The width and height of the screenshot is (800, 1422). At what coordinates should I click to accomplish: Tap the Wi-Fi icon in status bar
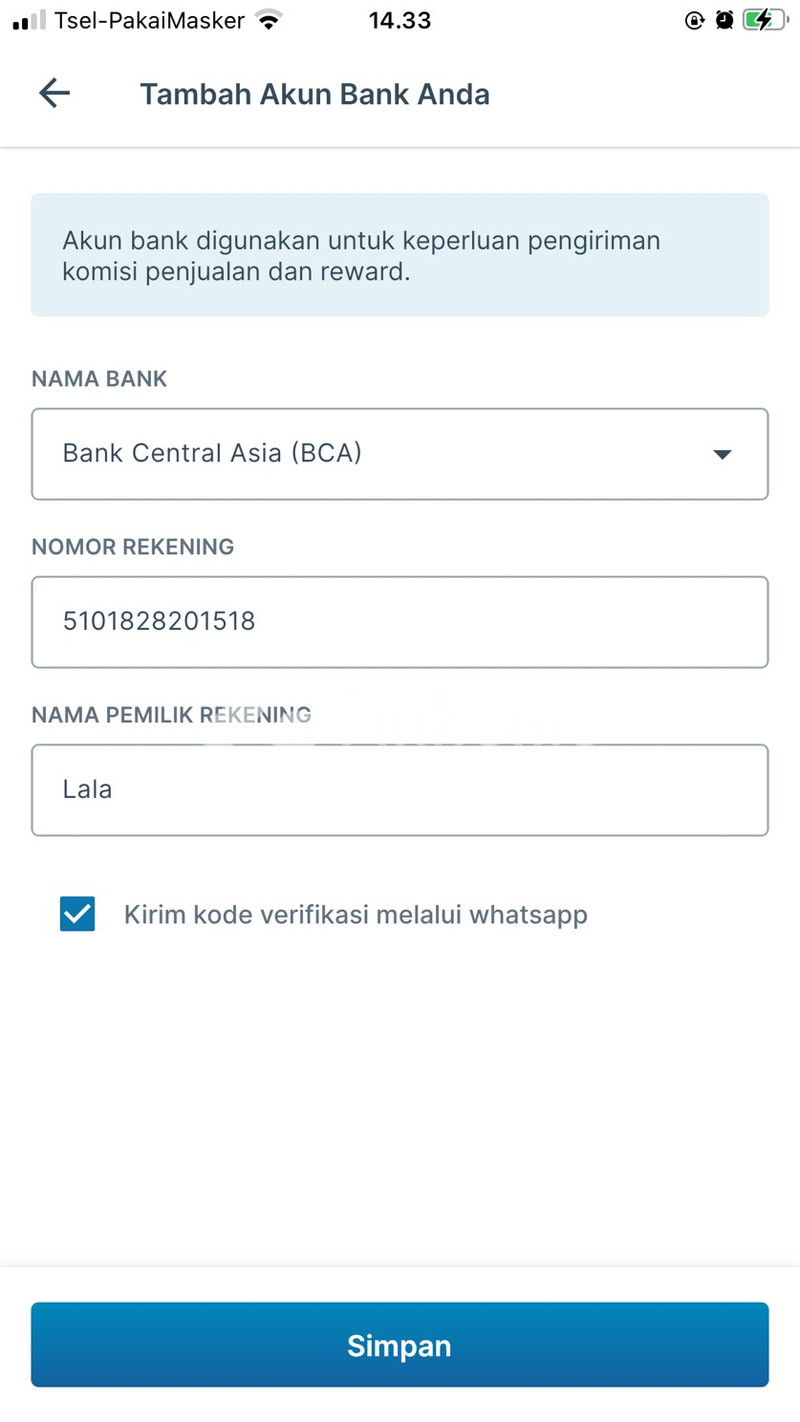tap(268, 20)
